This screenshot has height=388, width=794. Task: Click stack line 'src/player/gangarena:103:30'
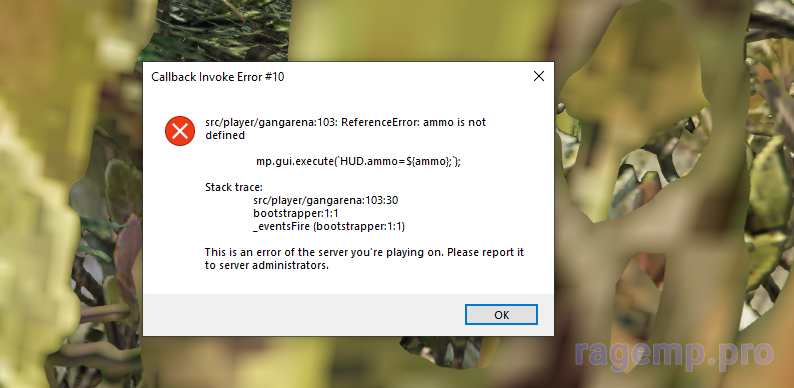point(326,200)
